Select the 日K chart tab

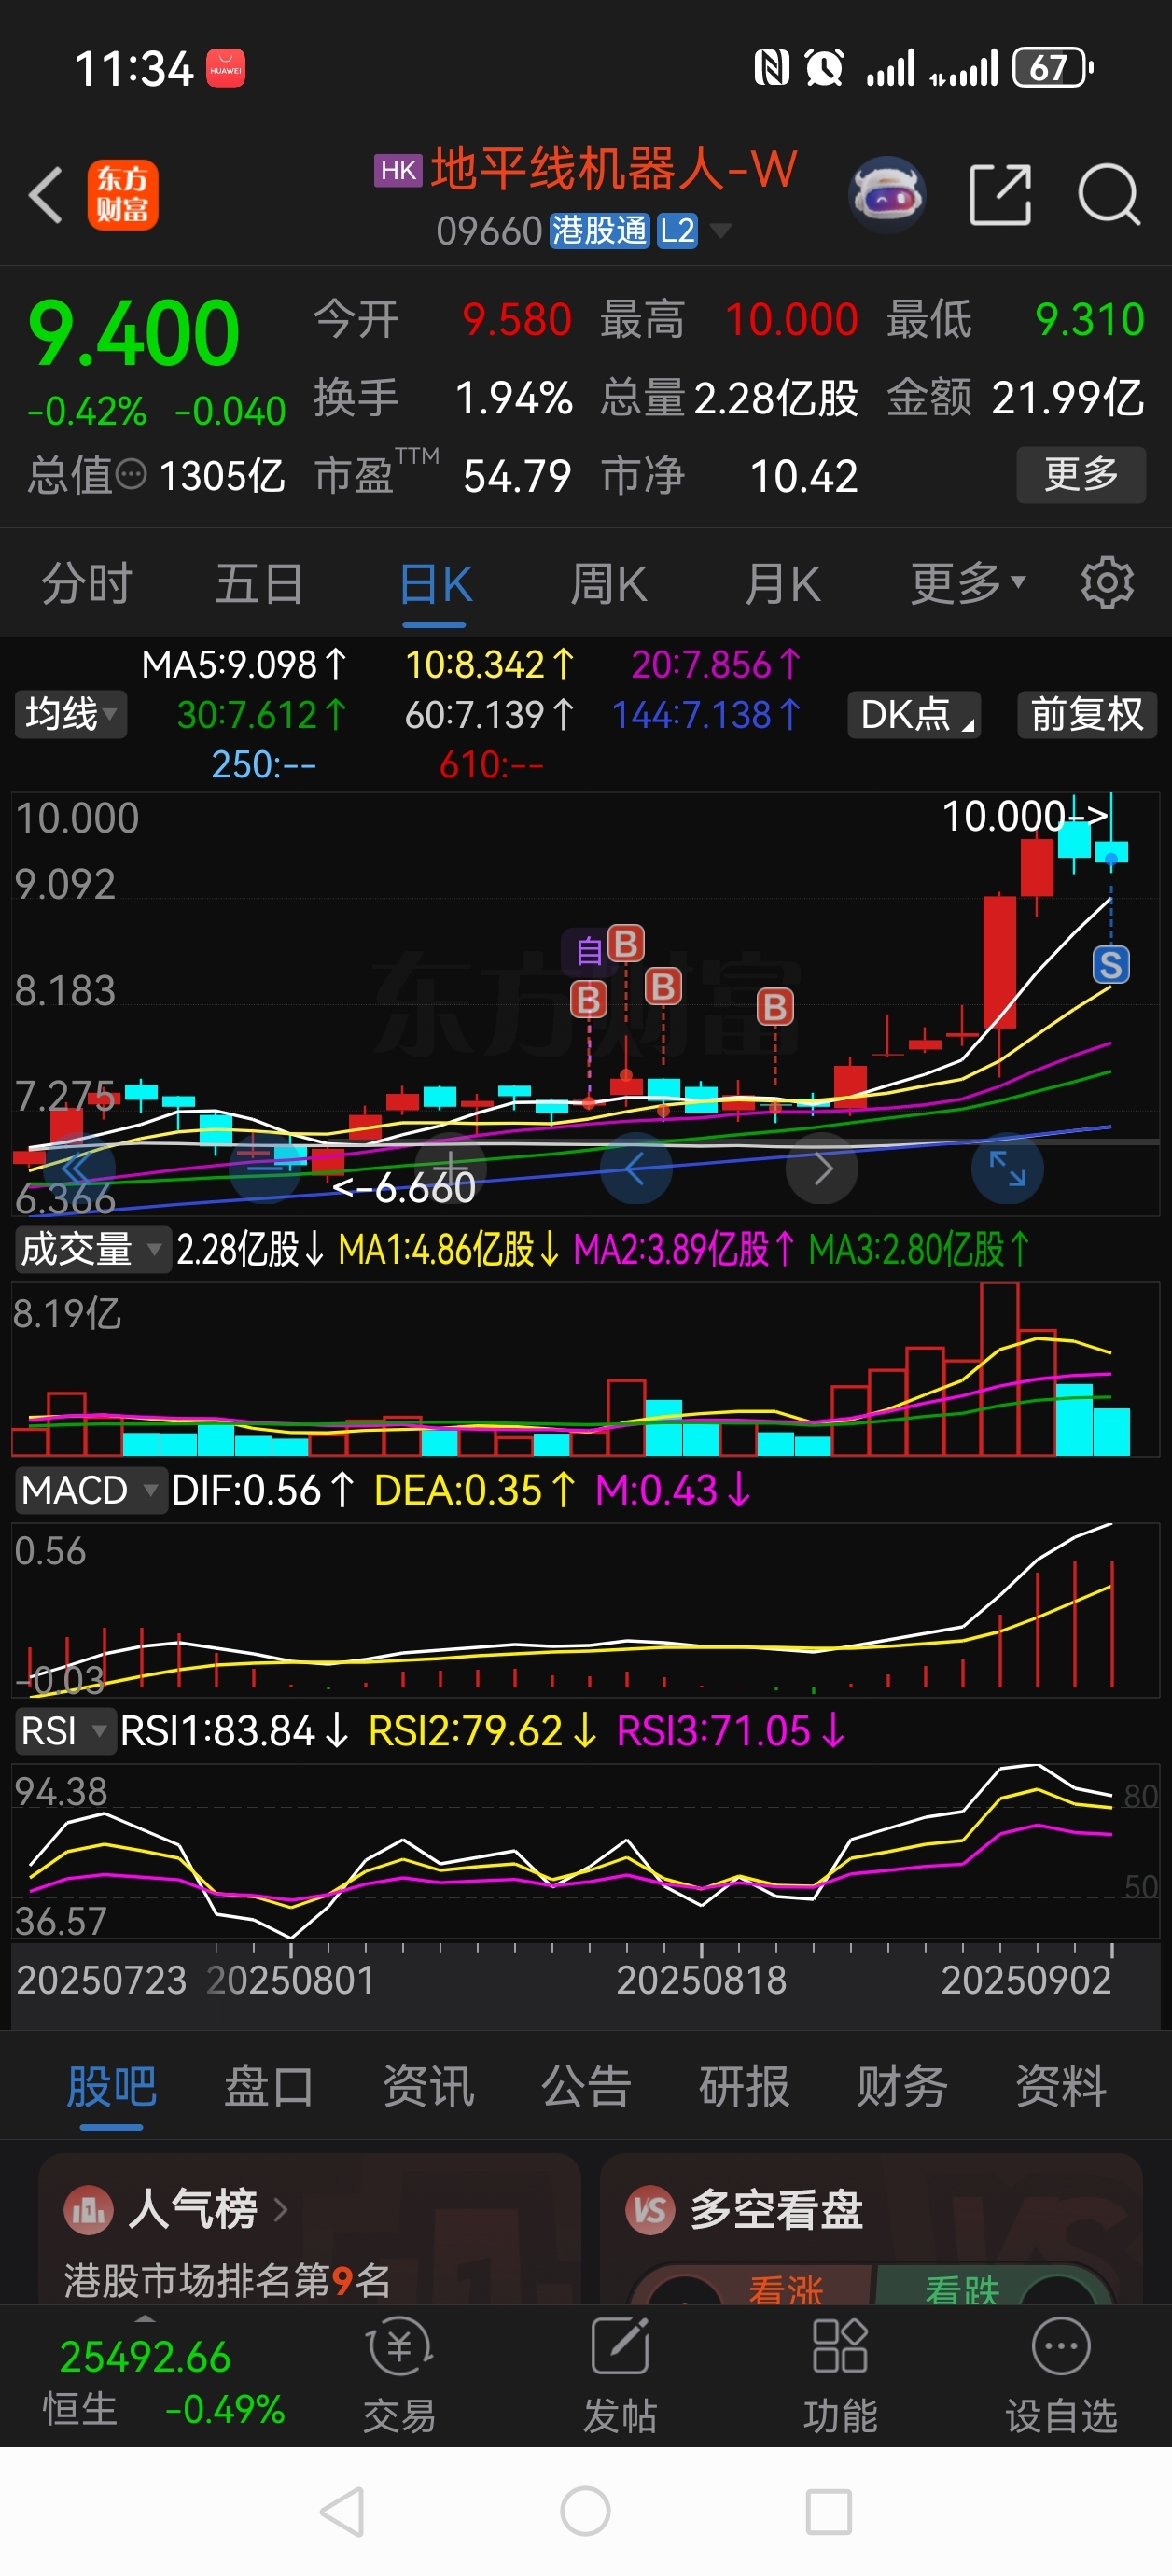(435, 583)
